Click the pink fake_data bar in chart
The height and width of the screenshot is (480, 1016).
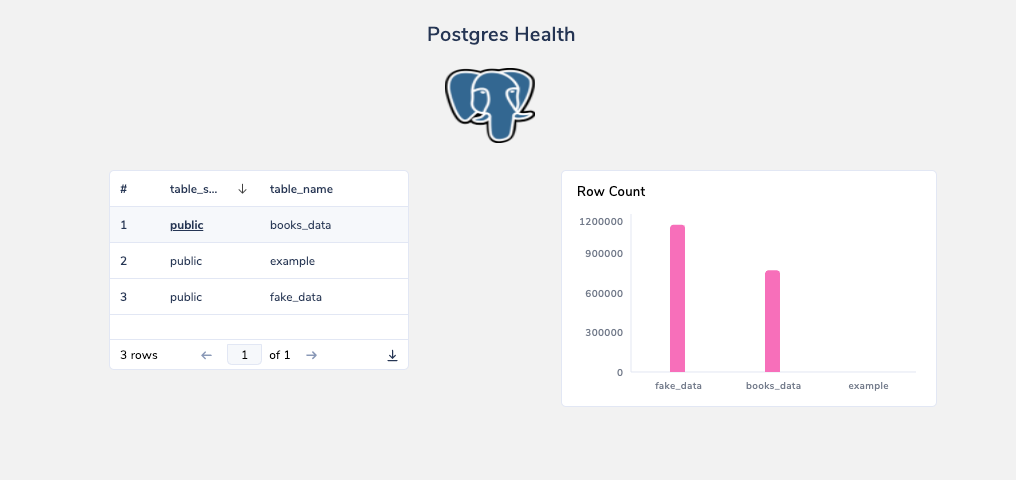click(678, 299)
